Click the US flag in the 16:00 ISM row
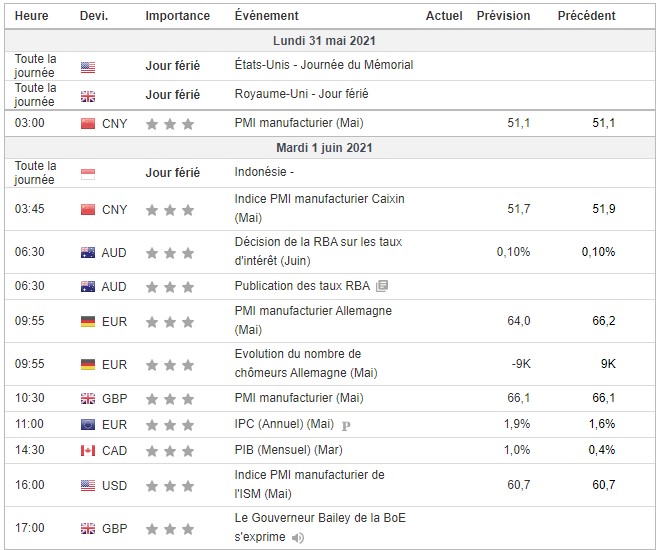This screenshot has height=550, width=658. [88, 485]
